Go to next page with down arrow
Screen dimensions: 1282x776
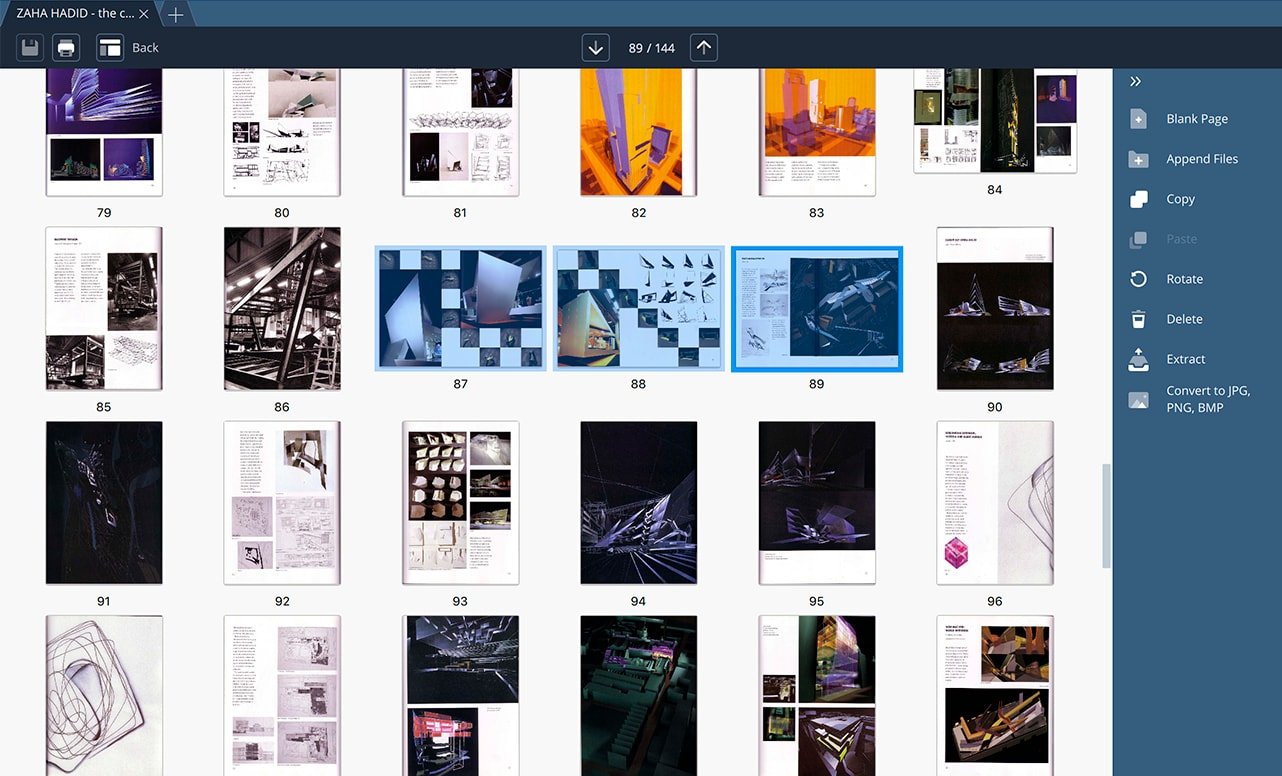click(x=596, y=47)
